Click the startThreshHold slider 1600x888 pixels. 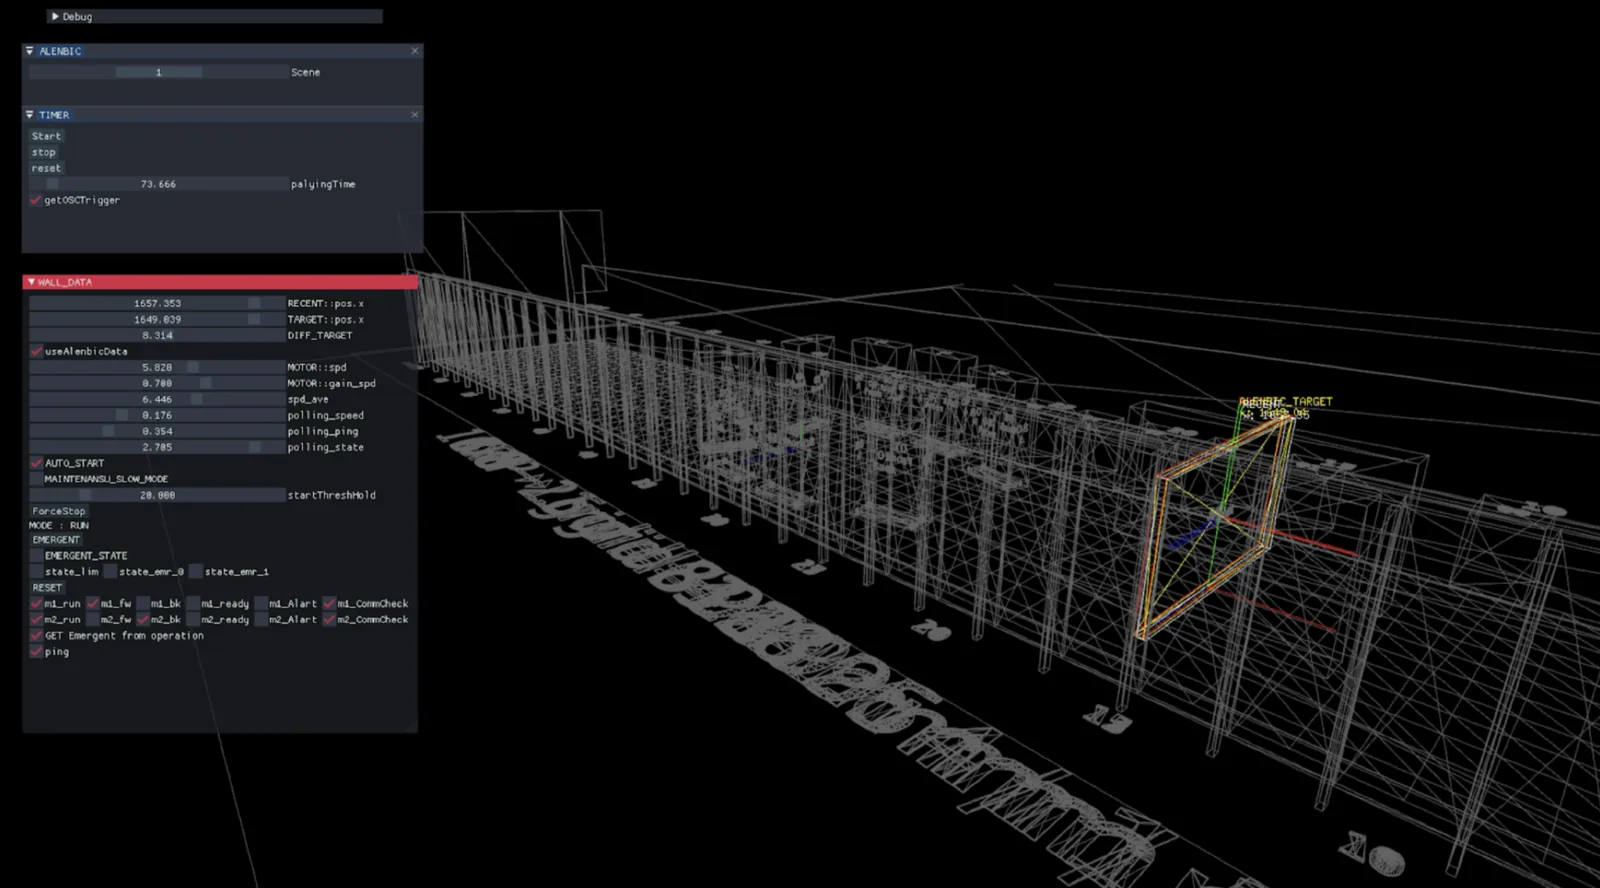click(158, 496)
